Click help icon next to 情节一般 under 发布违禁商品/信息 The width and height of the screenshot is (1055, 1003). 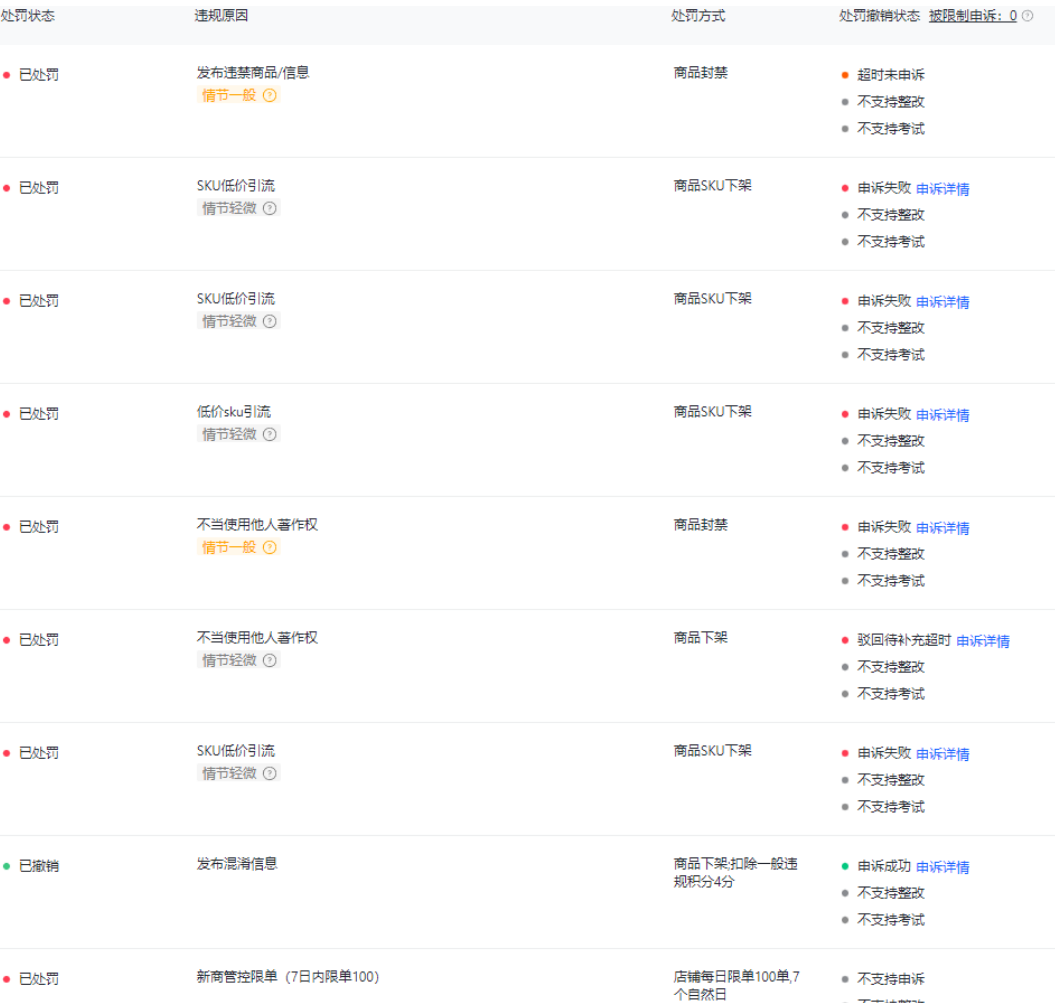click(269, 96)
